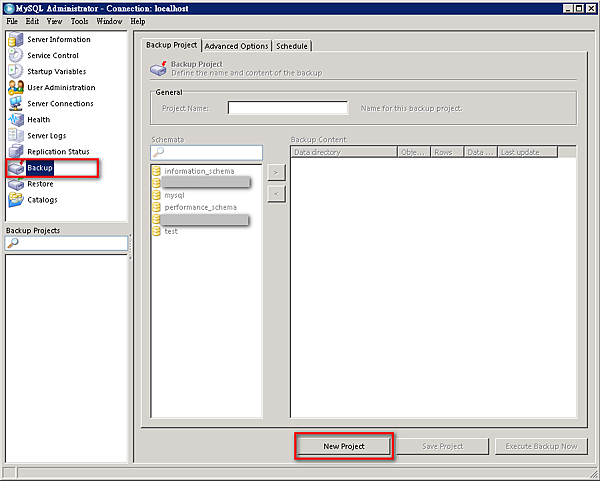Click the information_schema database icon

[x=156, y=171]
